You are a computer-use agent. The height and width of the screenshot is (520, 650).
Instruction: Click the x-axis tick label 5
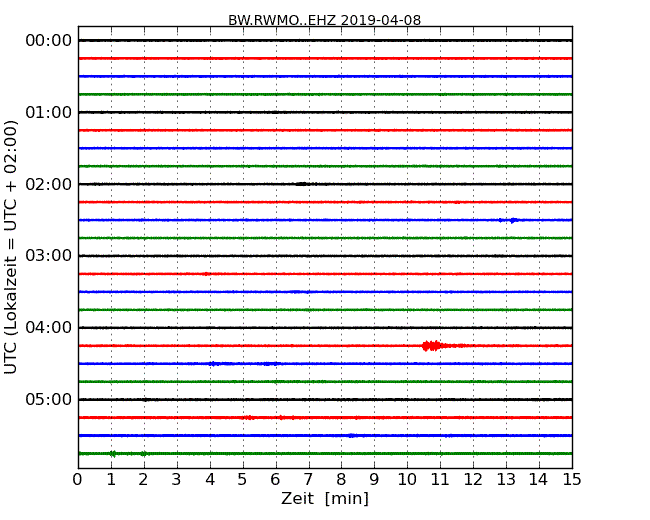[x=243, y=480]
